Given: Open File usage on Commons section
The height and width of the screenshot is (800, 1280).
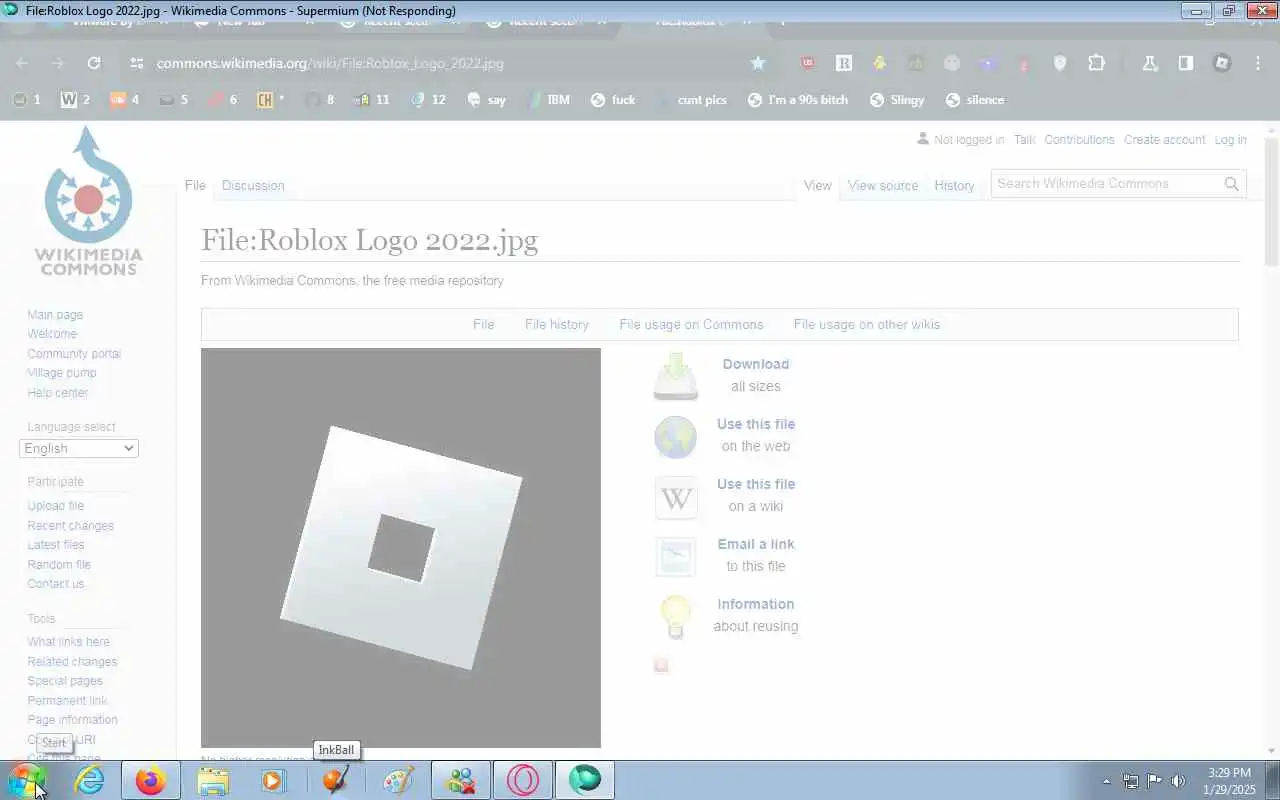Looking at the screenshot, I should (691, 324).
